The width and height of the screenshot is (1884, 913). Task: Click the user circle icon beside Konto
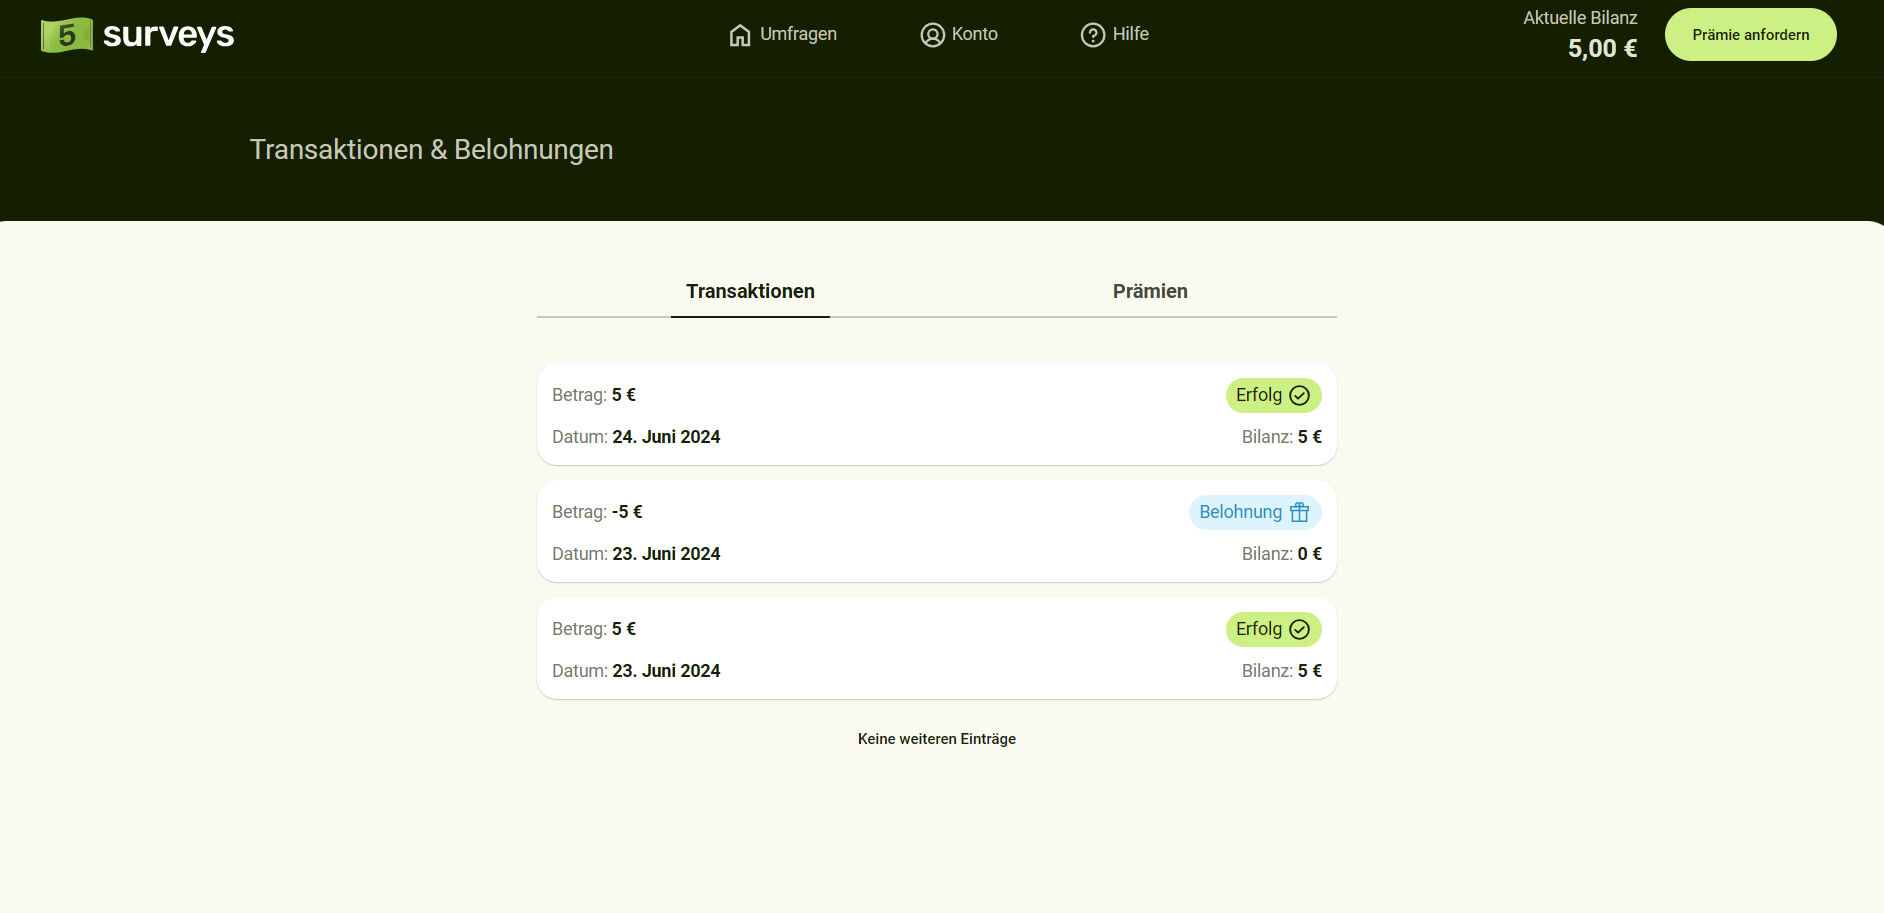[932, 35]
